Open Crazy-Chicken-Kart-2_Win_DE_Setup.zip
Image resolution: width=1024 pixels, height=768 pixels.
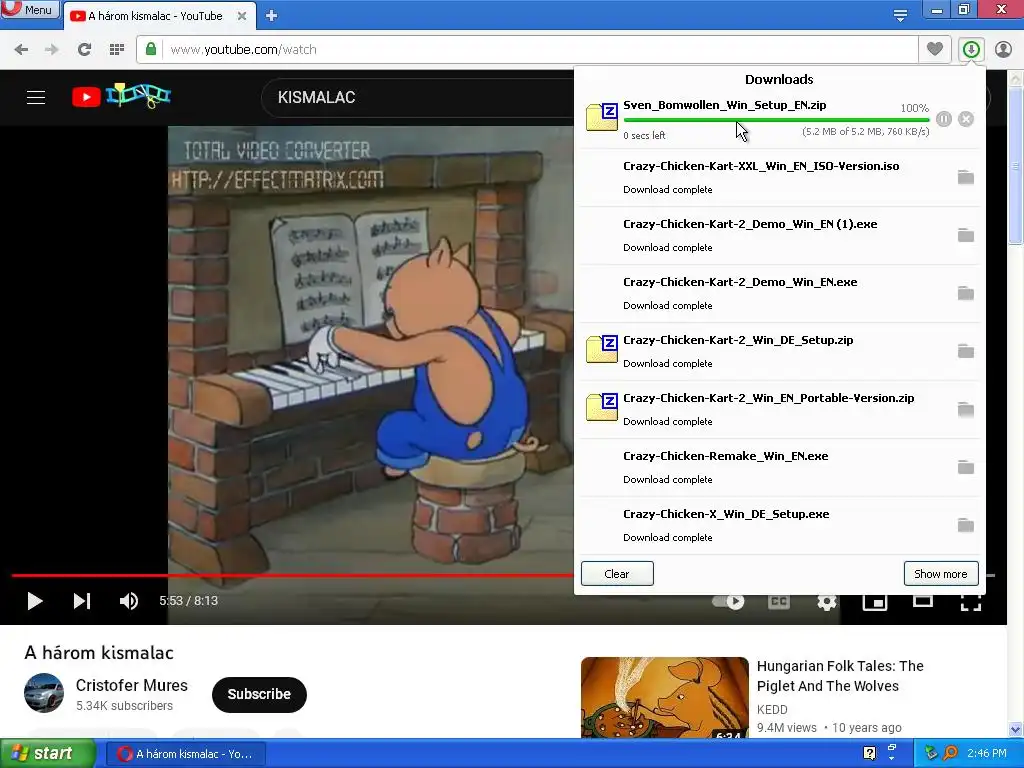pyautogui.click(x=738, y=340)
